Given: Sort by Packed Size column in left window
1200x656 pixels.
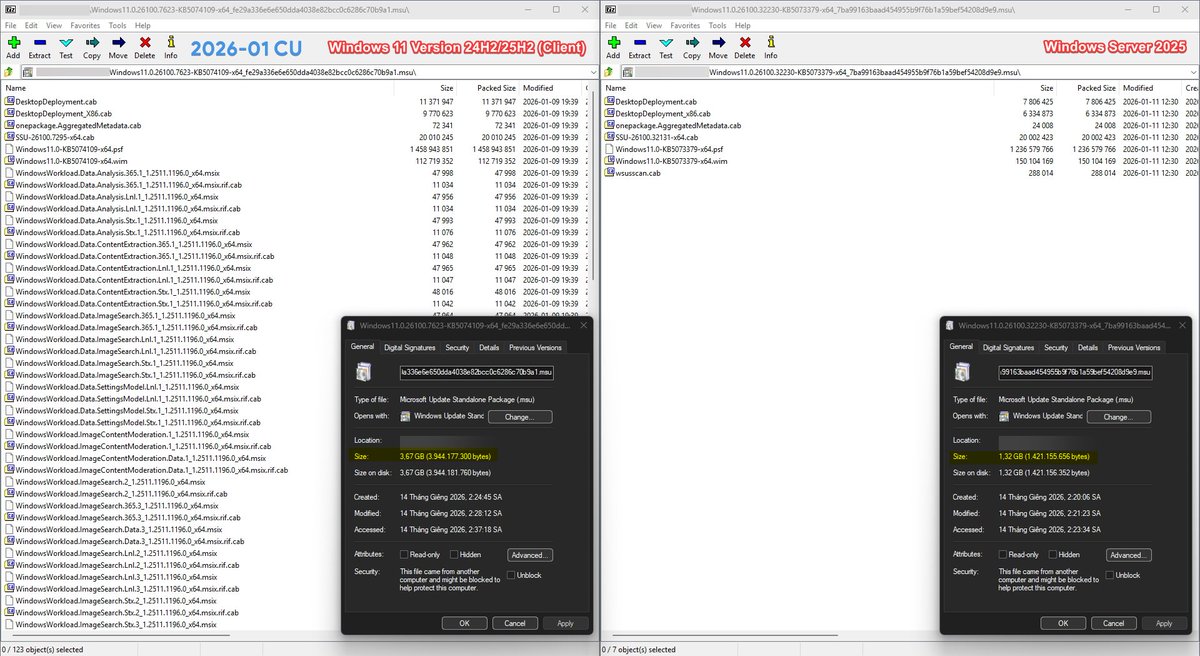Looking at the screenshot, I should point(494,88).
